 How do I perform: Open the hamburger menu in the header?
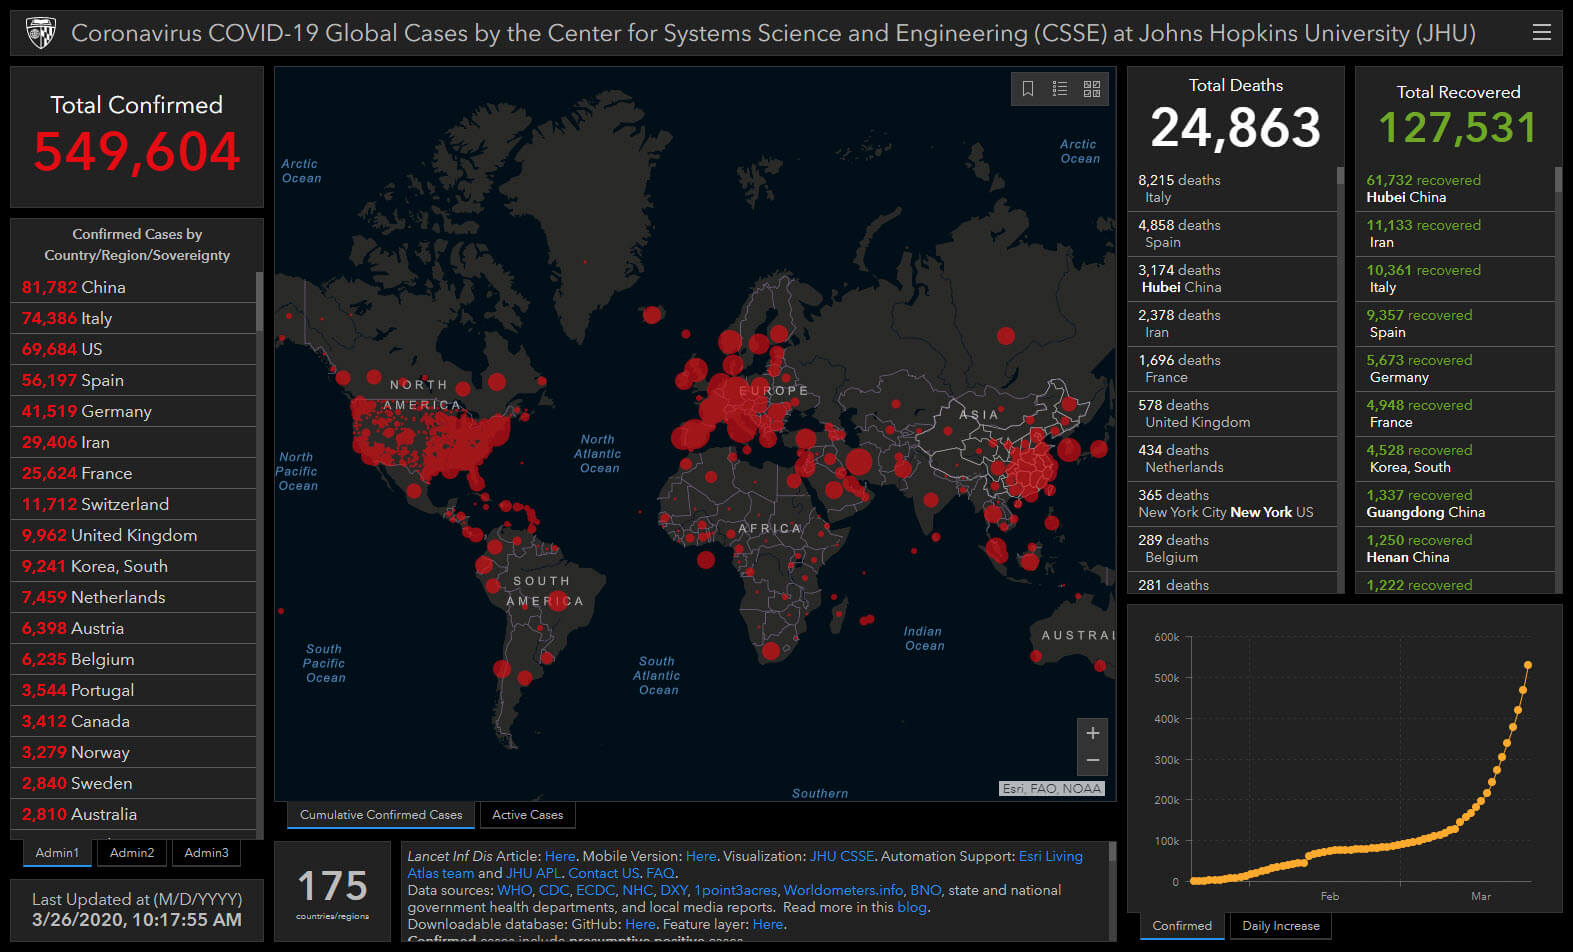click(1541, 33)
